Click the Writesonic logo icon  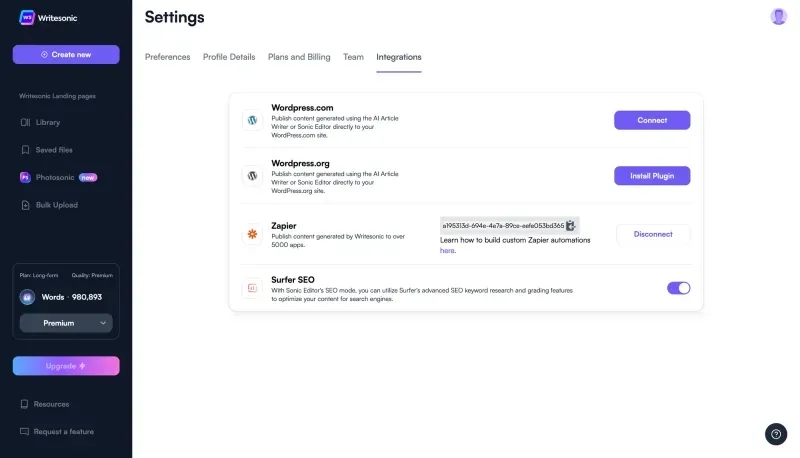27,18
